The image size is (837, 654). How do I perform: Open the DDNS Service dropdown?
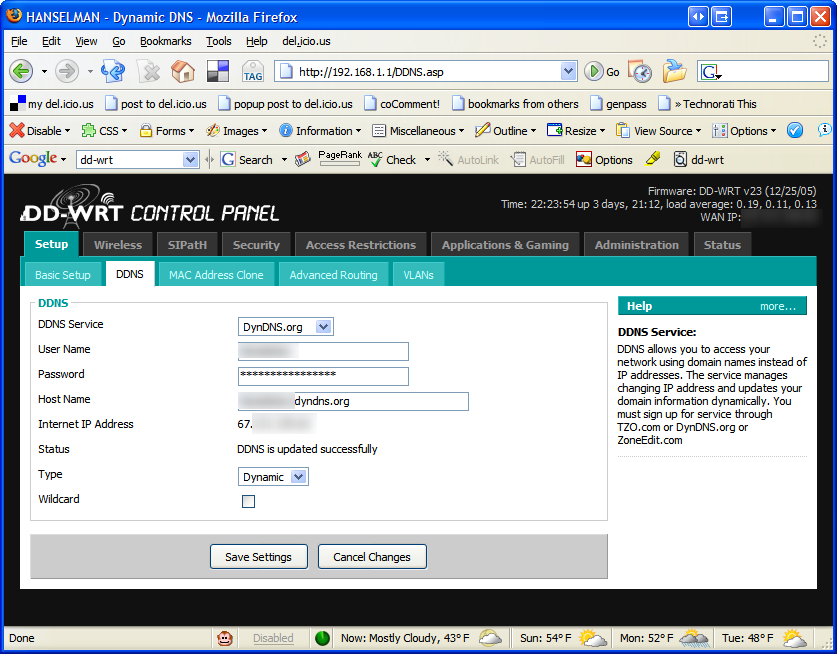tap(286, 327)
